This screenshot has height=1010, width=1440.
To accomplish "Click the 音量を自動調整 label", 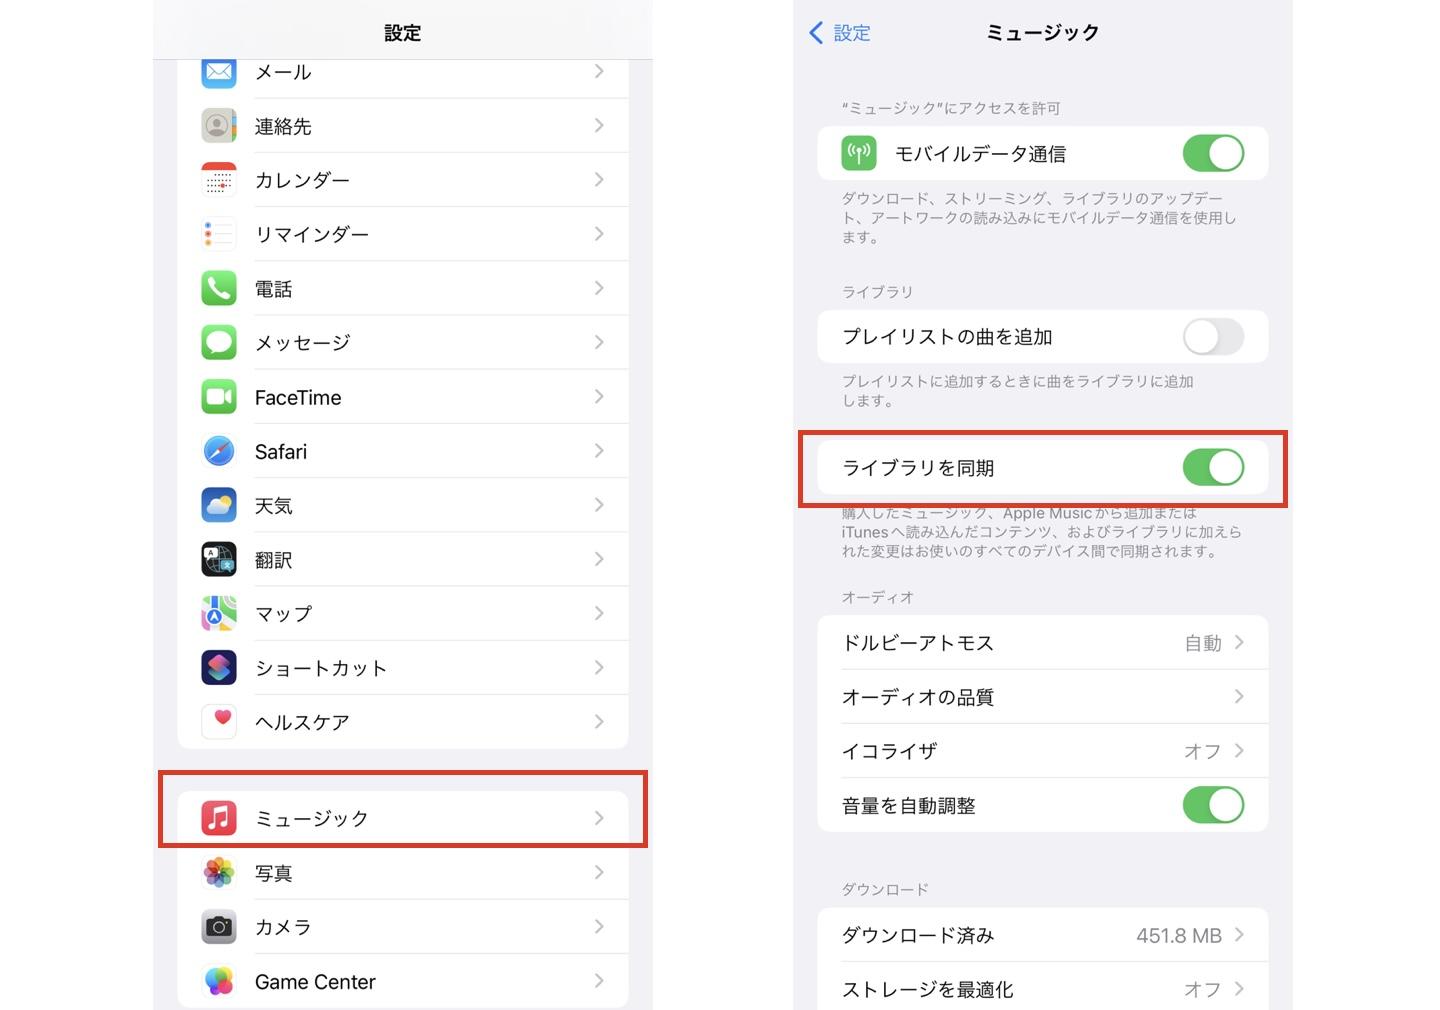I will coord(908,805).
